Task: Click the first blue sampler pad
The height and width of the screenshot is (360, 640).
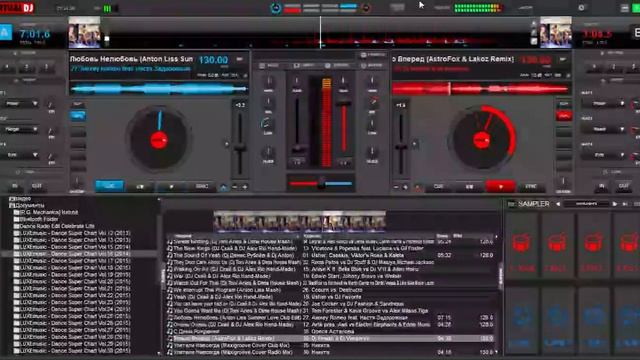Action: click(522, 320)
